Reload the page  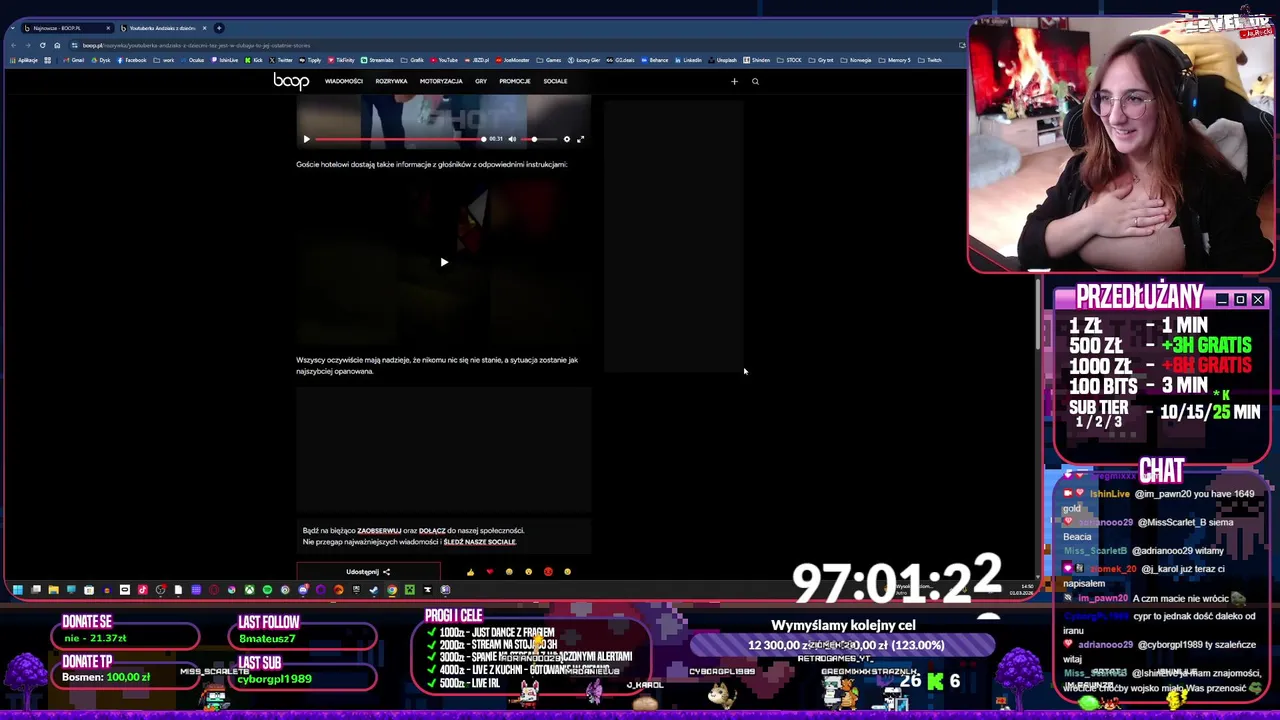point(43,45)
